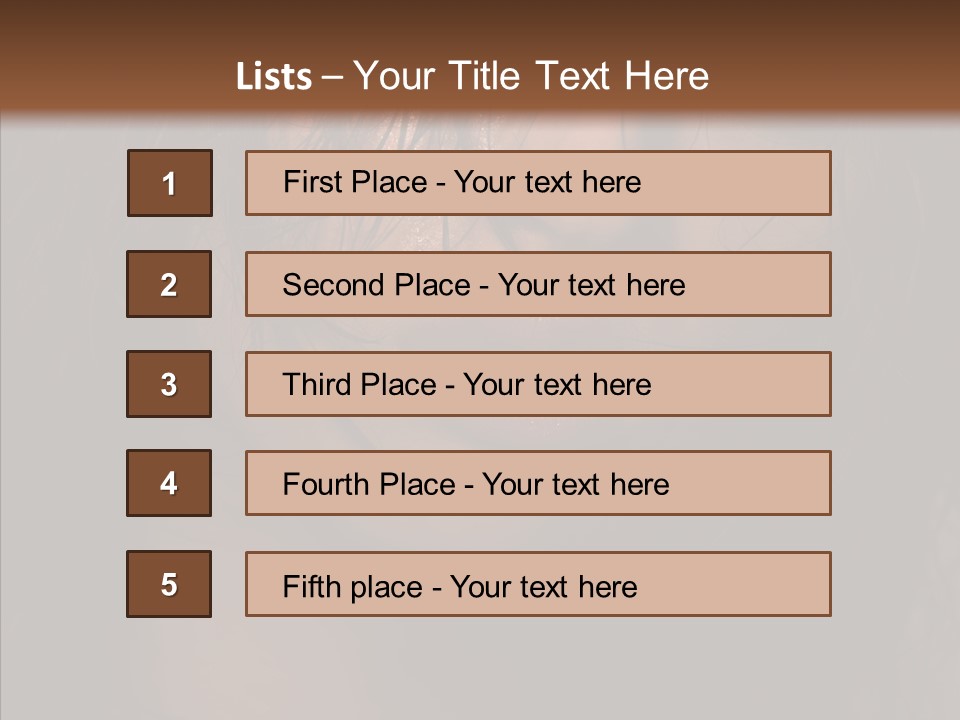
Task: Click the word 'Third' in the list
Action: 320,385
